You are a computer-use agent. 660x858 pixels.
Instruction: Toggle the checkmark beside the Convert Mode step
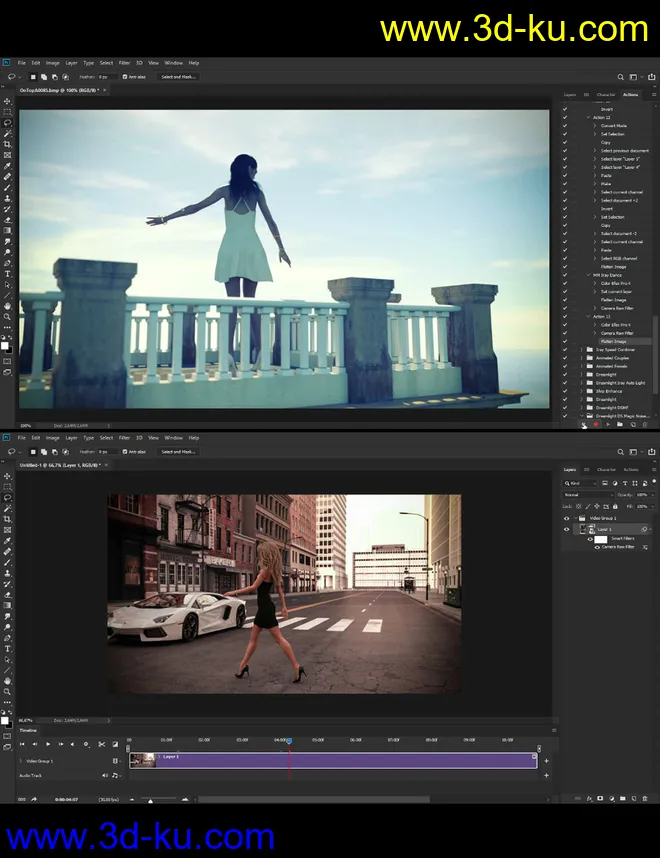coord(565,125)
